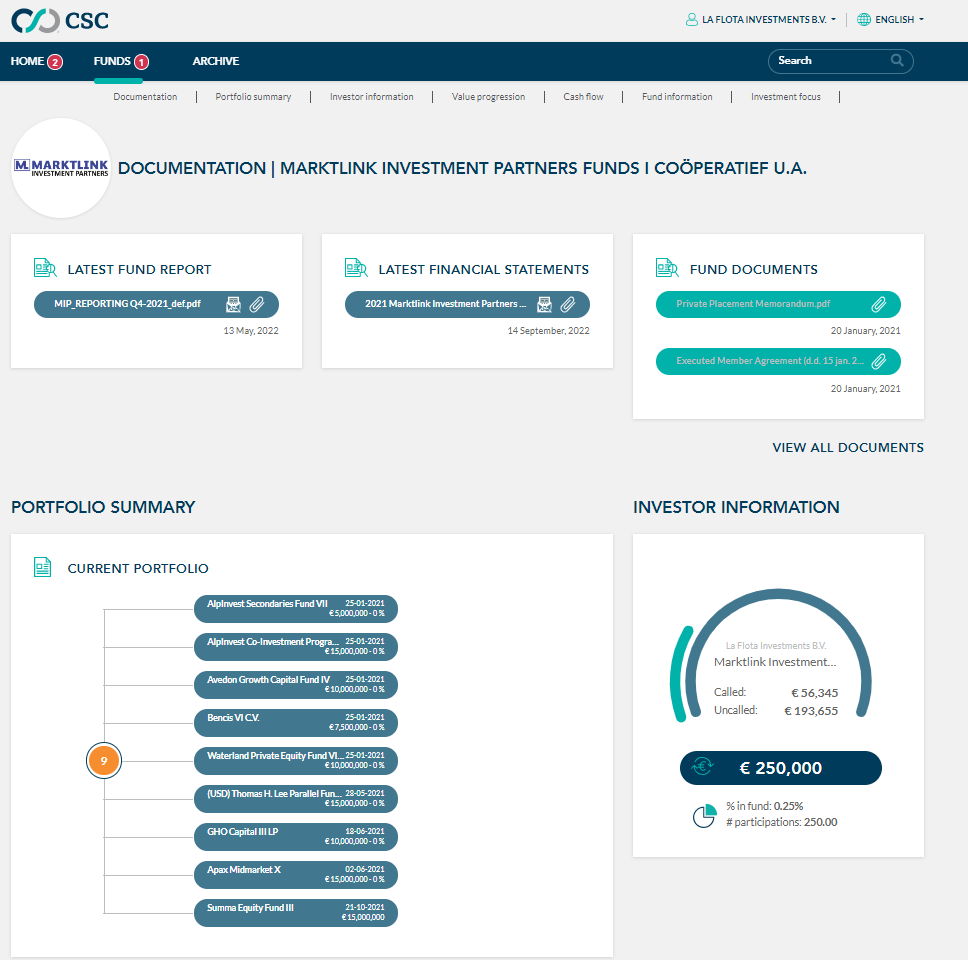Click the Marktlink Investment Partners logo
The width and height of the screenshot is (968, 960).
61,168
